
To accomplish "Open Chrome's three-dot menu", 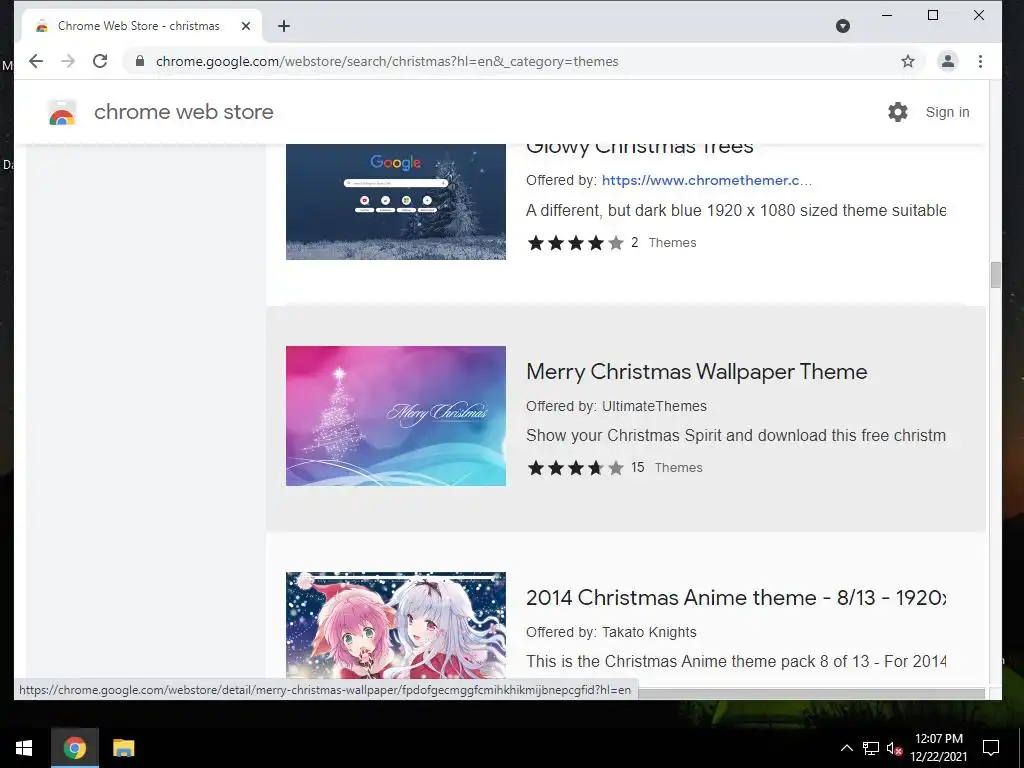I will pos(980,61).
